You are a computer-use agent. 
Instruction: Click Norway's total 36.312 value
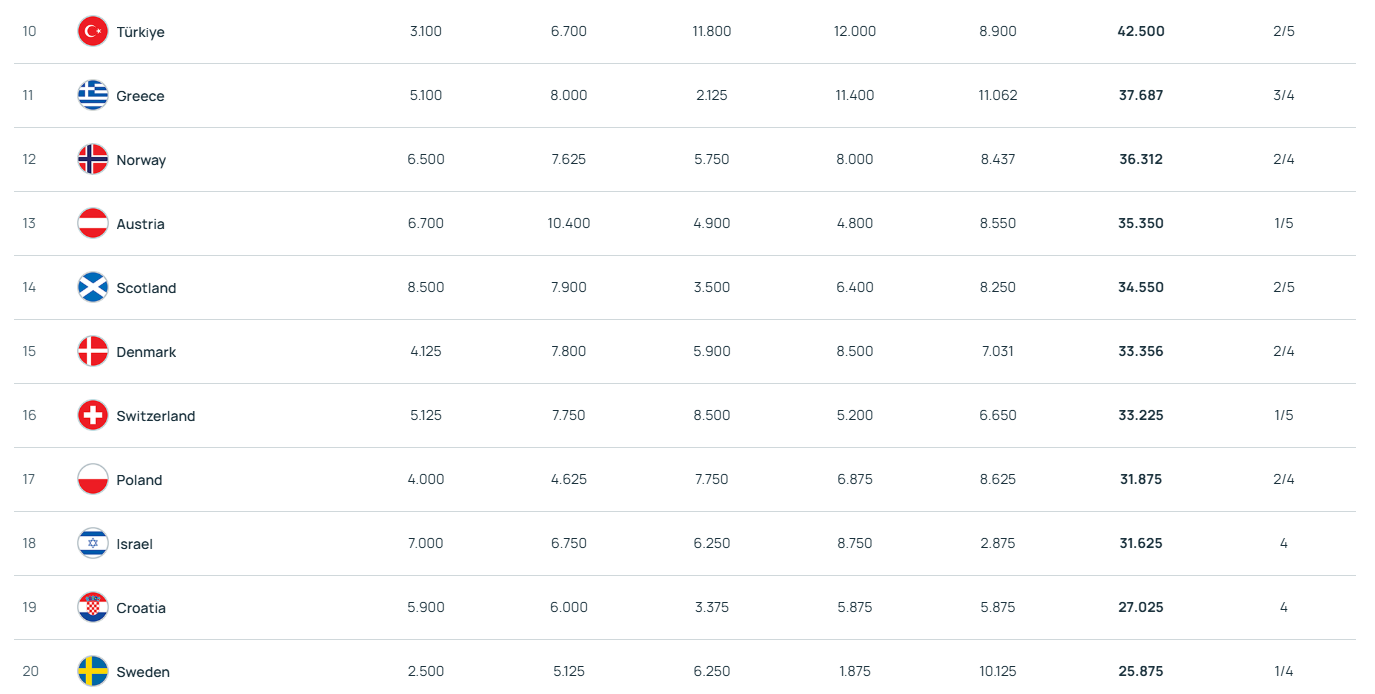pyautogui.click(x=1141, y=160)
